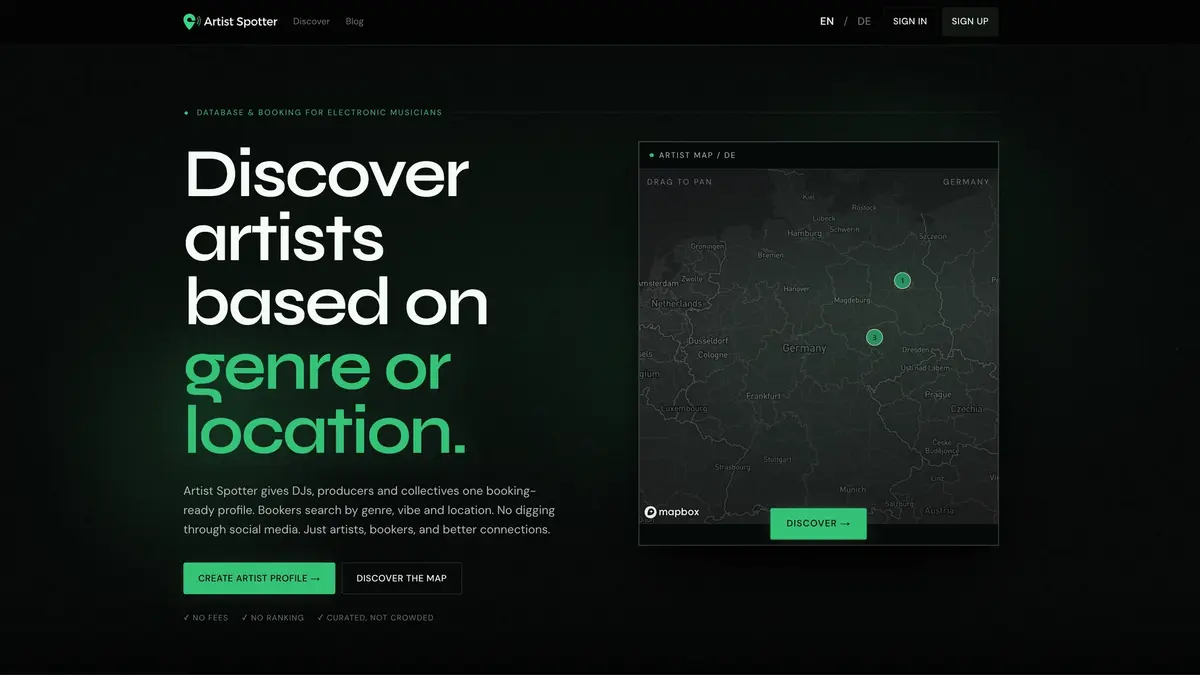Image resolution: width=1200 pixels, height=675 pixels.
Task: Click Strasbourg label on the map
Action: point(733,467)
